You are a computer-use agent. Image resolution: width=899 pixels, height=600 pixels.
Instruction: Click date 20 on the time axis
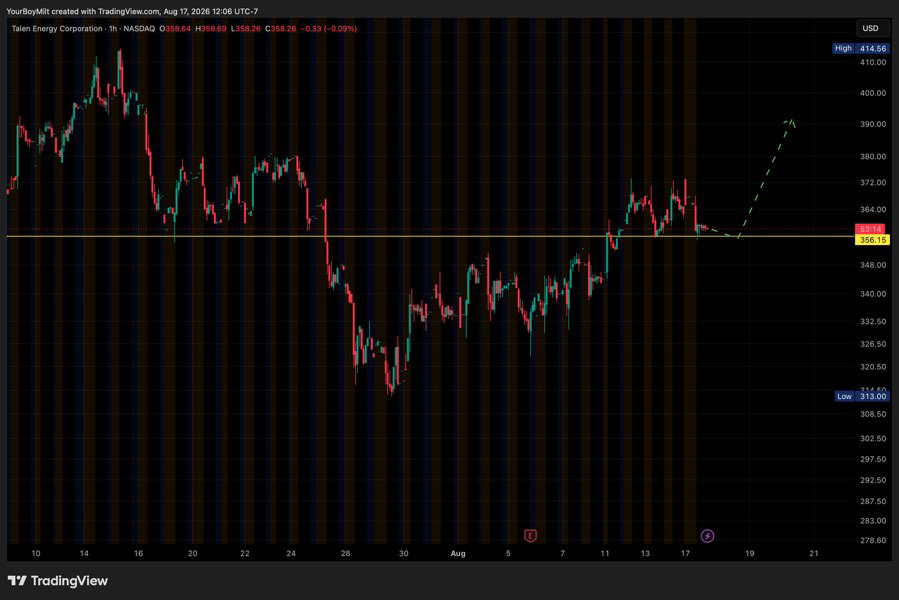tap(193, 554)
